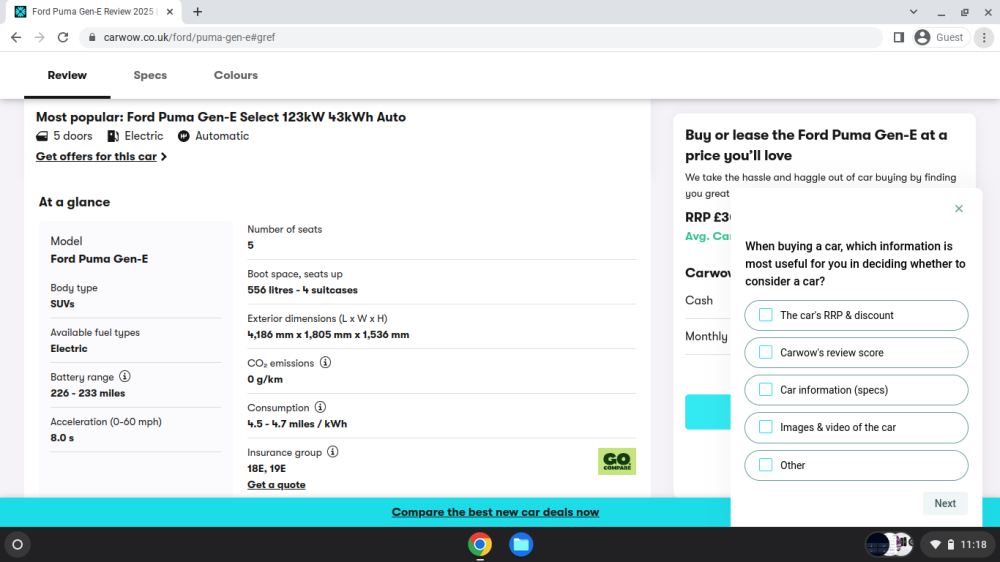Select the Ford Puma Gen-E browser tab

click(x=92, y=11)
